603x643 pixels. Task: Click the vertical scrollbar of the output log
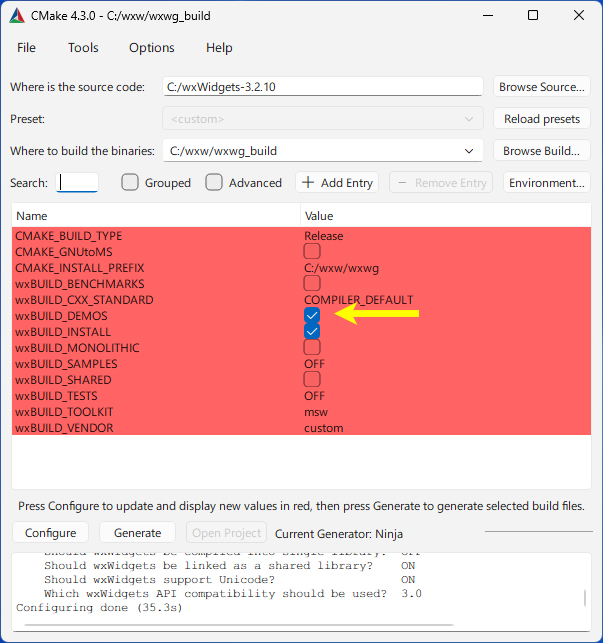coord(585,598)
